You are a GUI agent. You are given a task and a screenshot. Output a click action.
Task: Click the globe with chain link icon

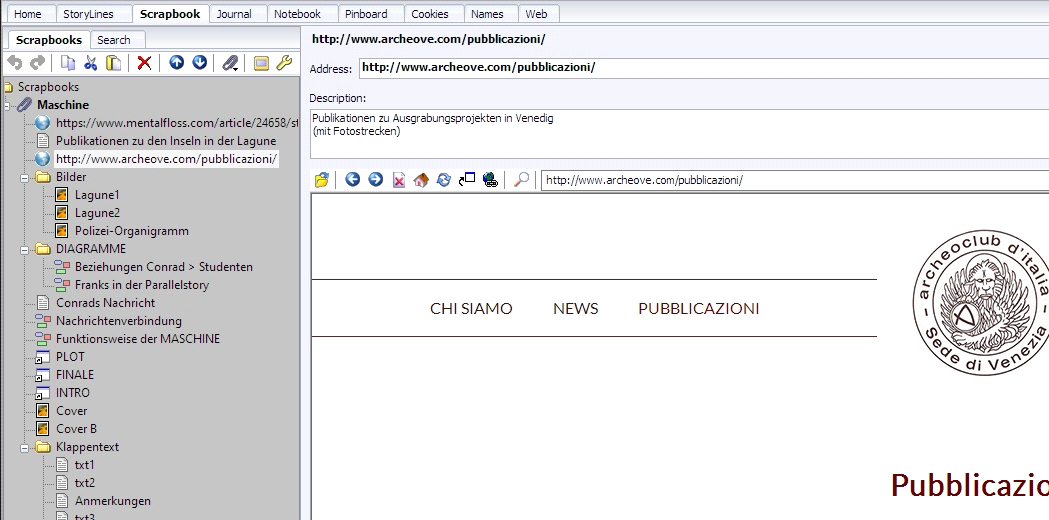coord(490,179)
